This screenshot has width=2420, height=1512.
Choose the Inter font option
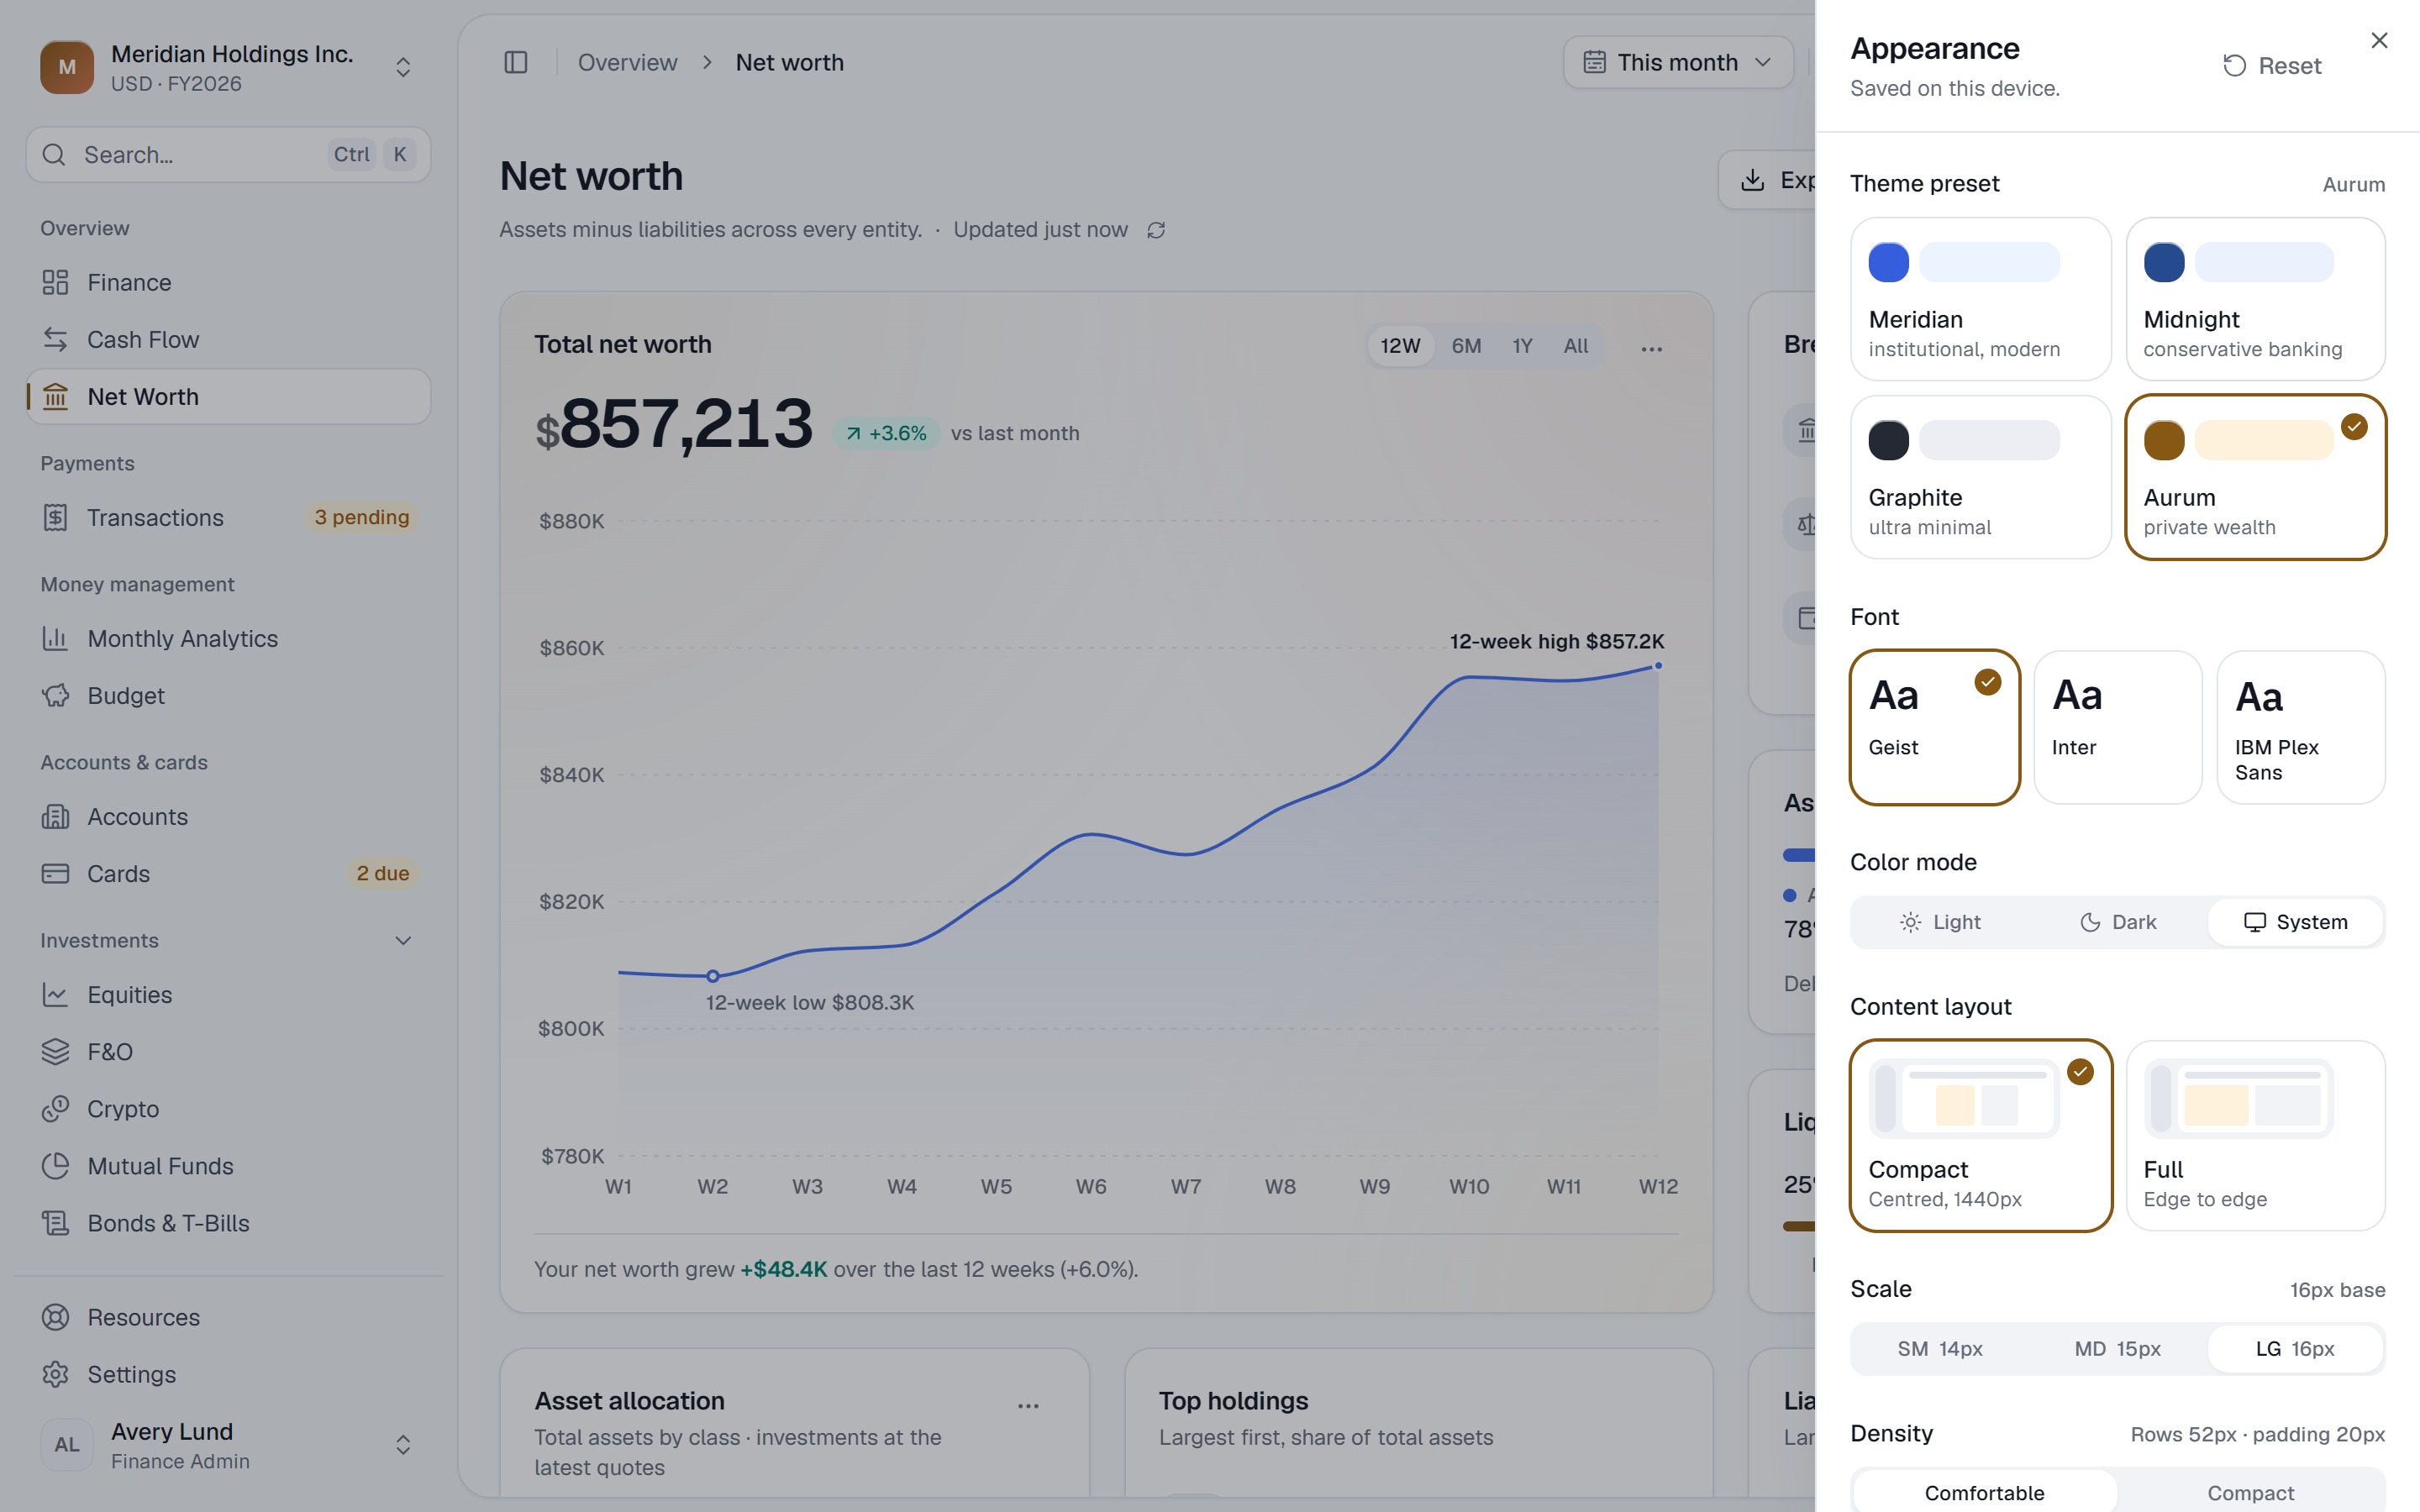click(x=2118, y=727)
